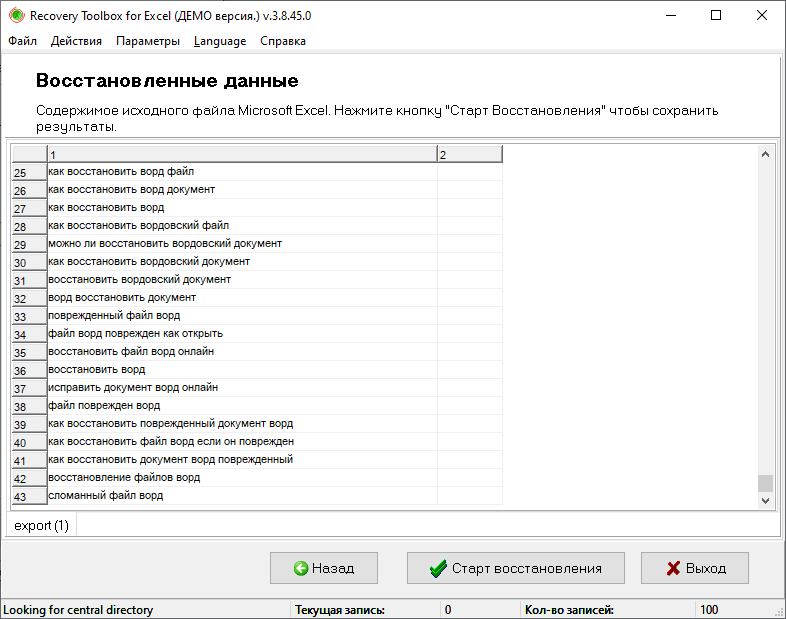Select cell 'поврежденный файл ворд'

242,316
